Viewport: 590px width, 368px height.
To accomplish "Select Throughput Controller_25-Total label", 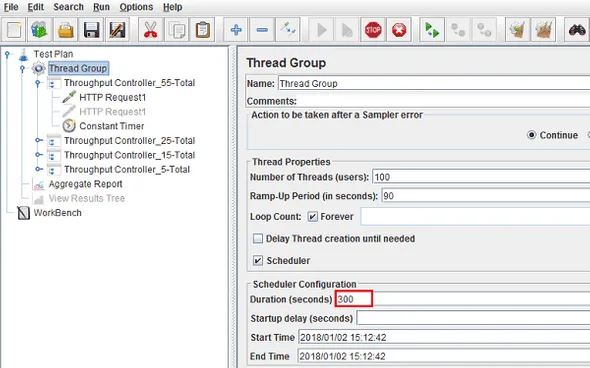I will [x=129, y=141].
